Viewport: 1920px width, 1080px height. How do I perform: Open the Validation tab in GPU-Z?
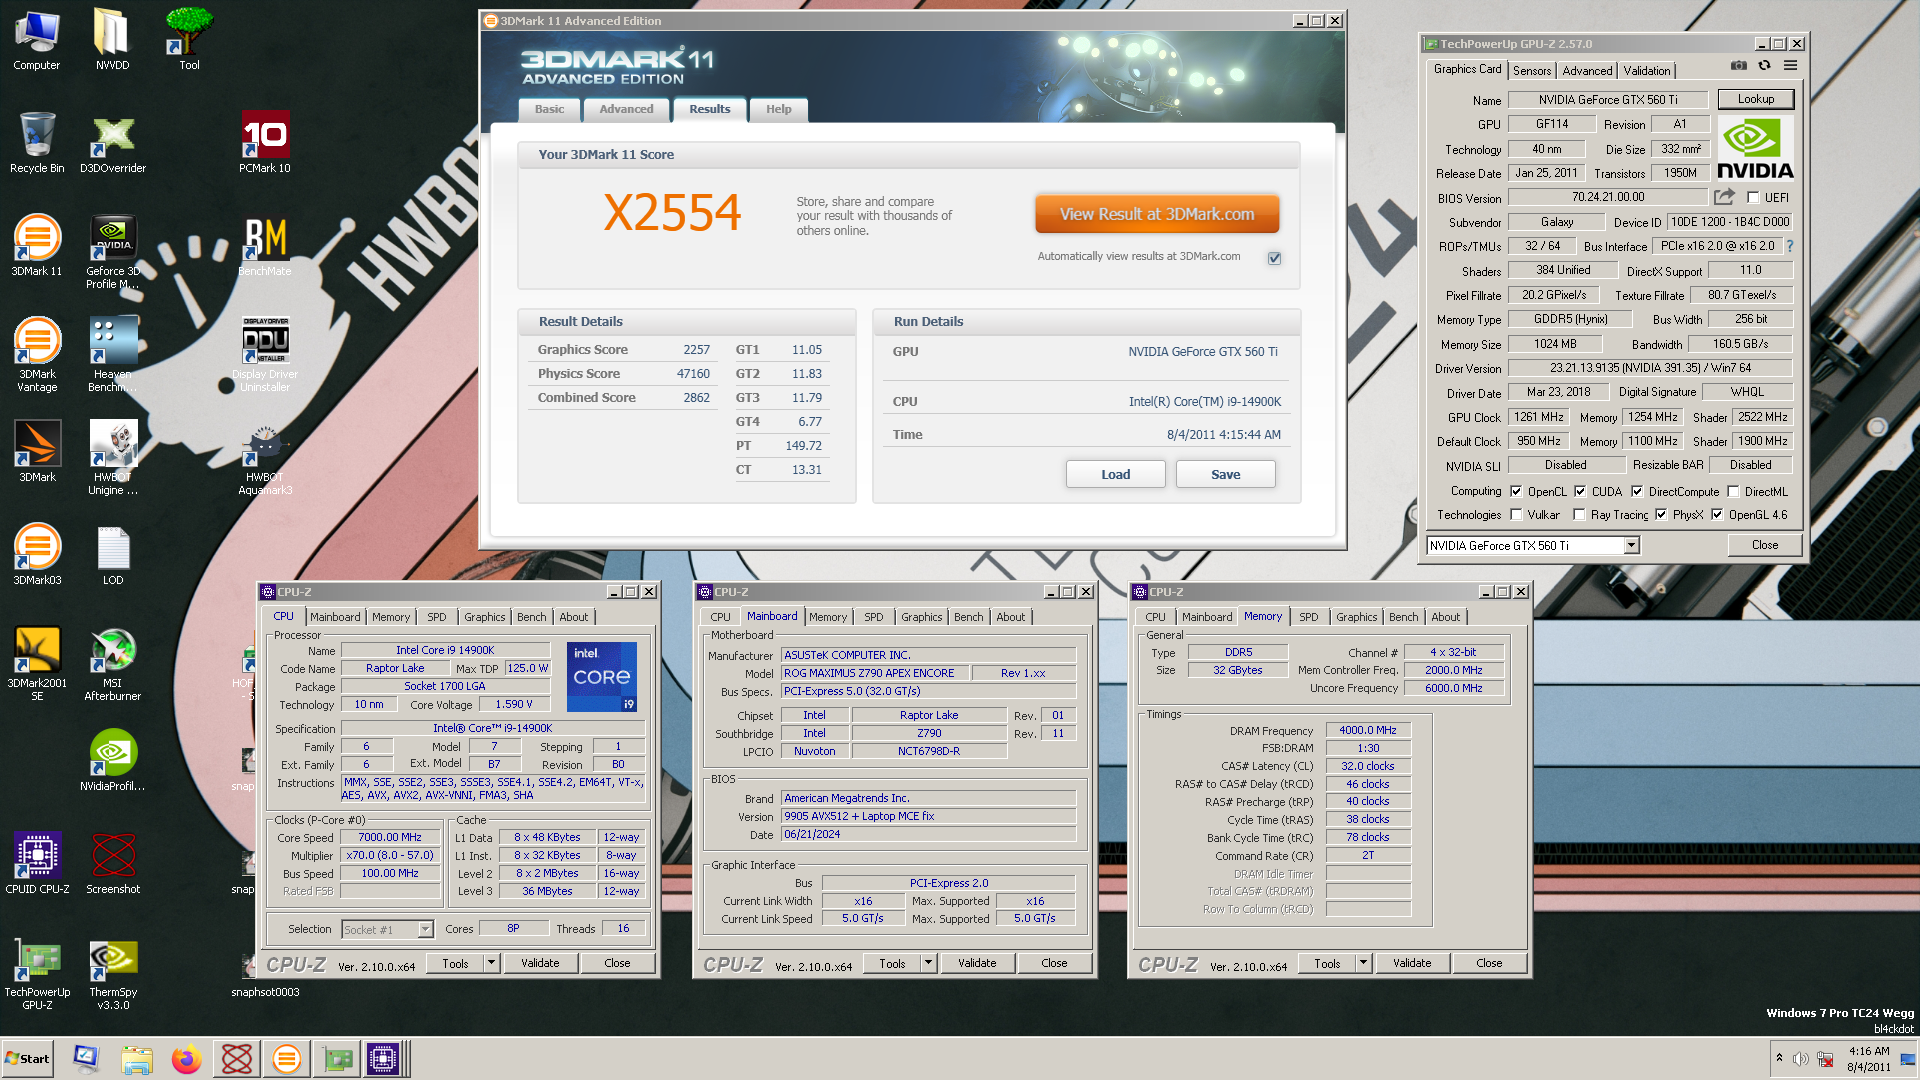pos(1646,71)
